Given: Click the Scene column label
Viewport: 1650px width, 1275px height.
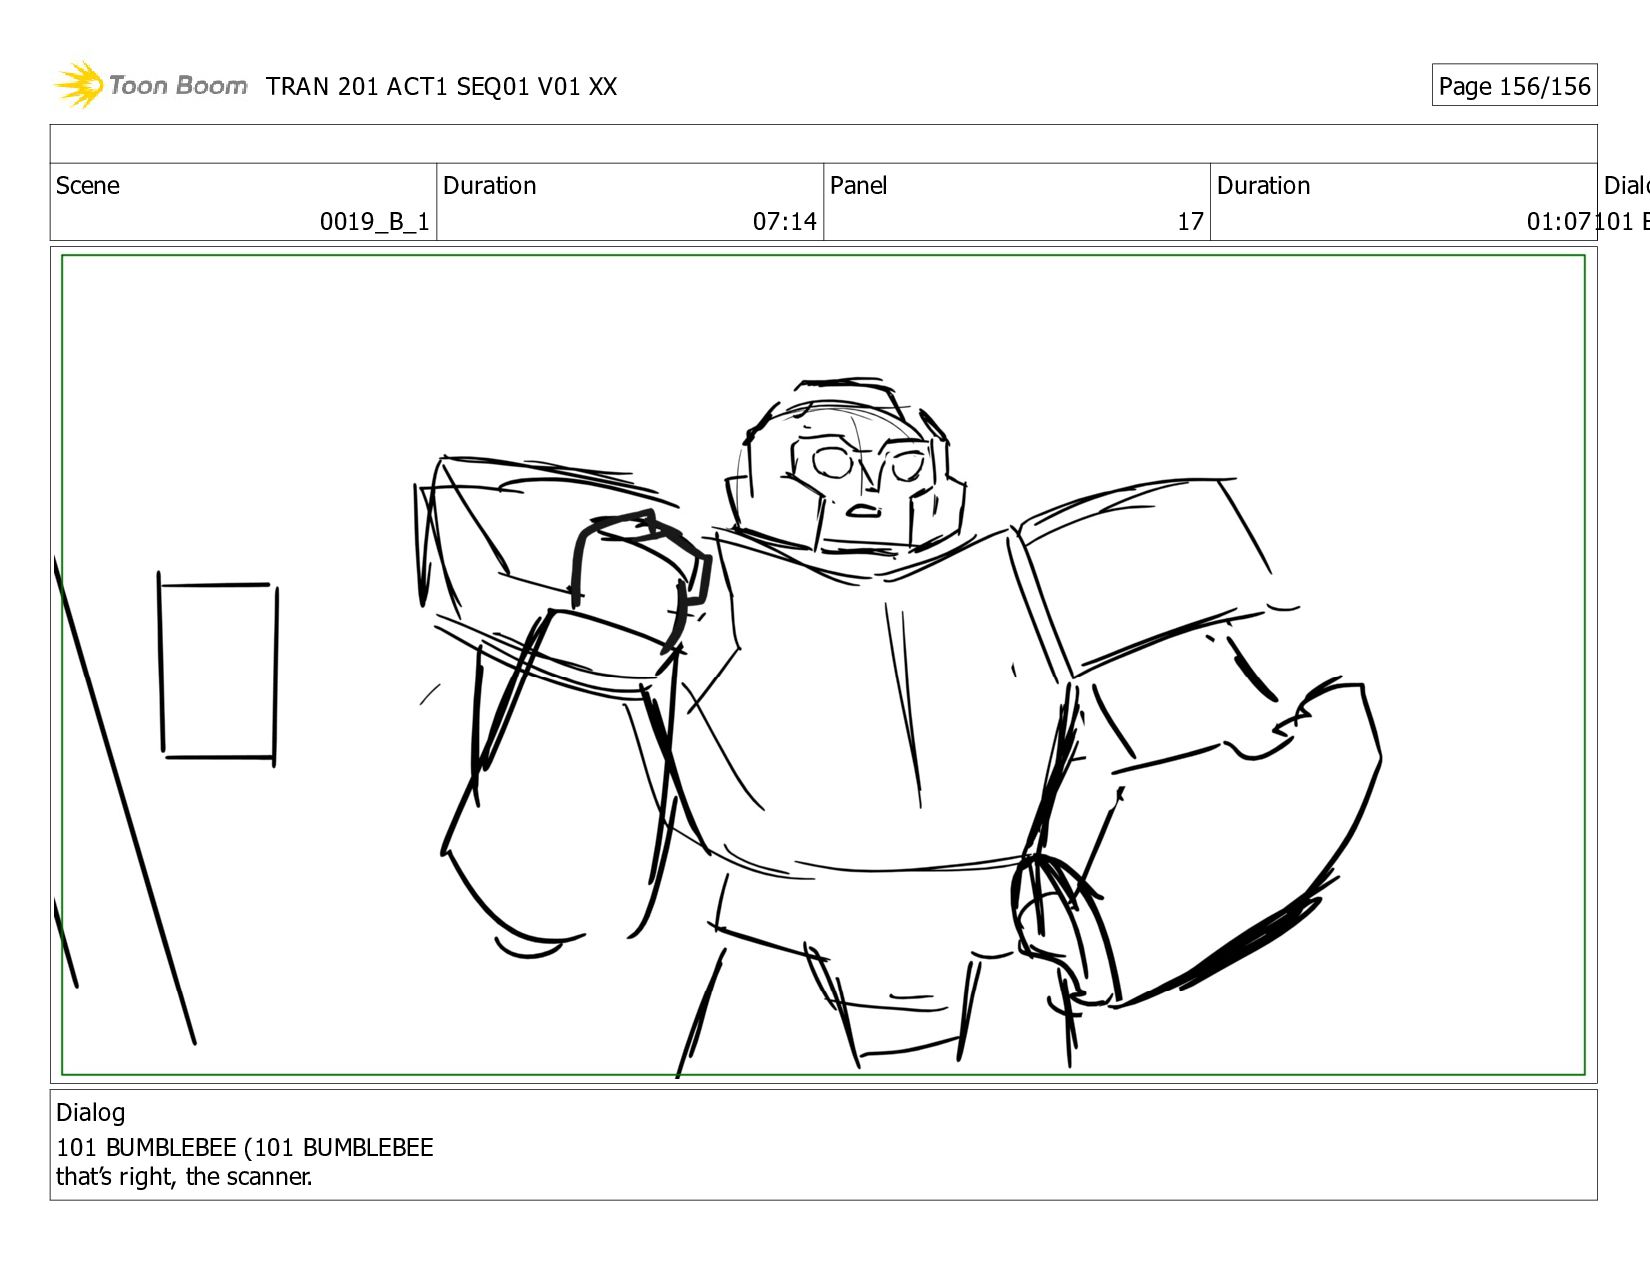Looking at the screenshot, I should [x=88, y=186].
